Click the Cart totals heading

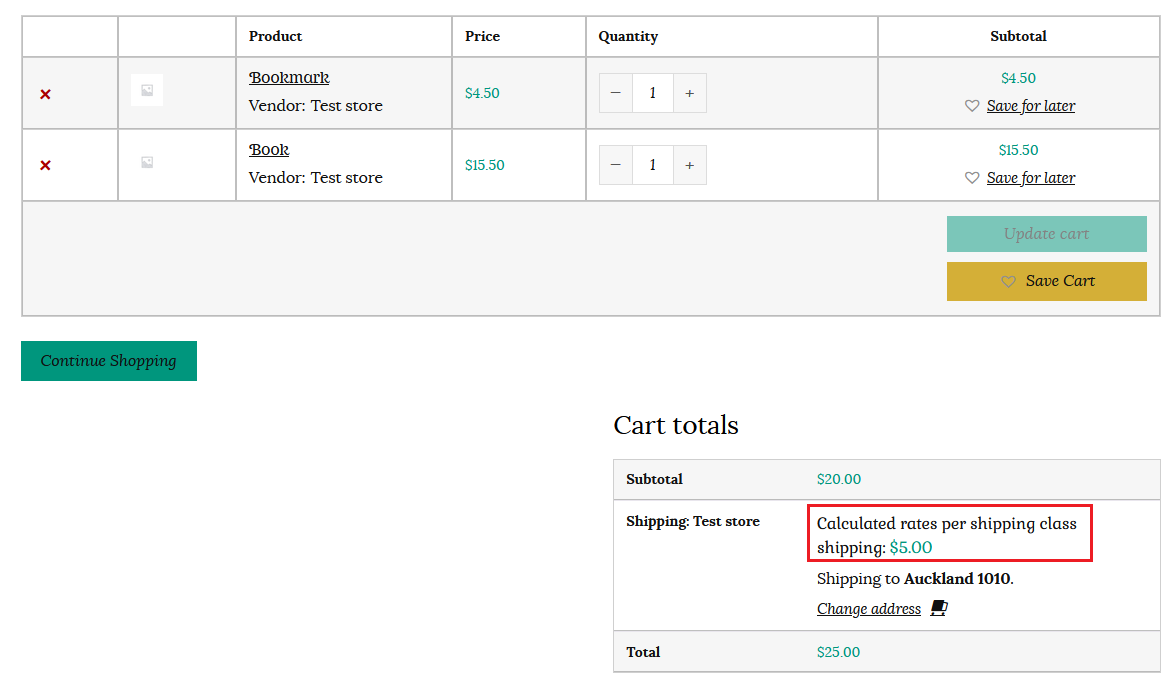[x=676, y=425]
